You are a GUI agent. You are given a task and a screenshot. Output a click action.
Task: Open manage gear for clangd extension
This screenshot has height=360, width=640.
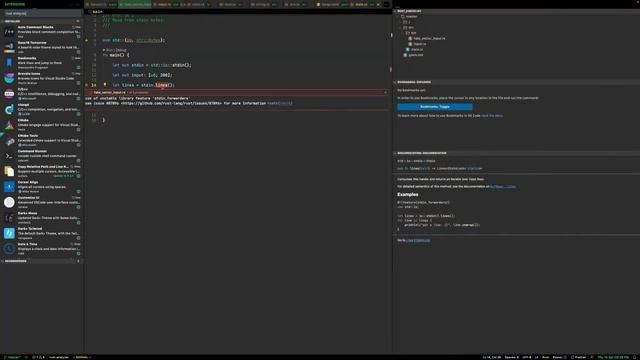point(78,114)
